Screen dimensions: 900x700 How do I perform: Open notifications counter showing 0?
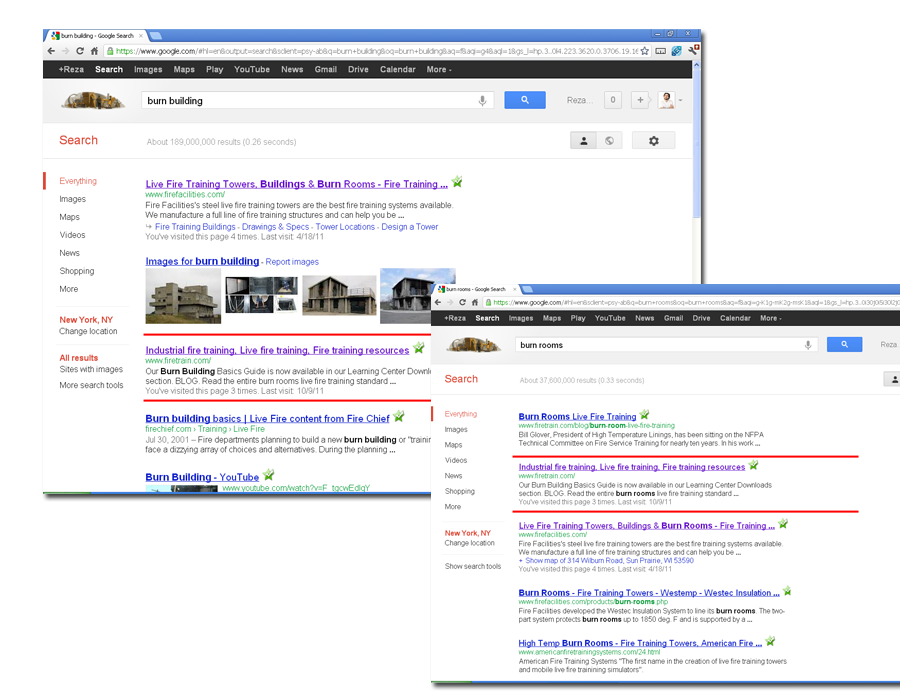[x=612, y=100]
